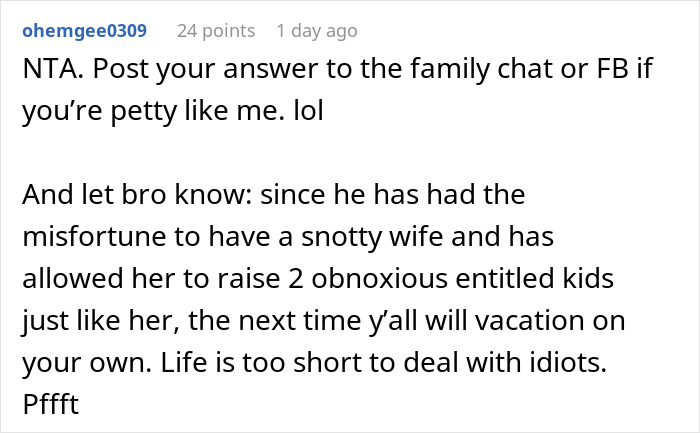Click the NTA verdict at comment start

(53, 69)
